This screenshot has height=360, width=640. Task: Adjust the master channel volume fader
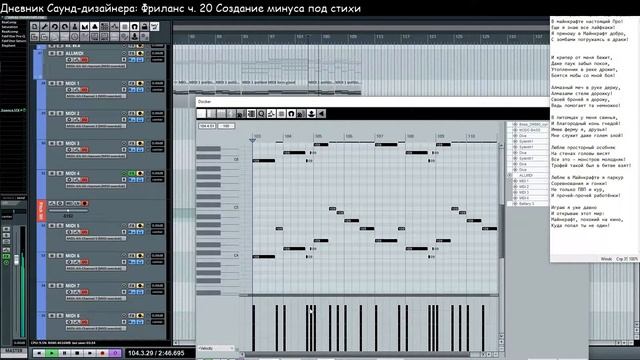(x=17, y=260)
